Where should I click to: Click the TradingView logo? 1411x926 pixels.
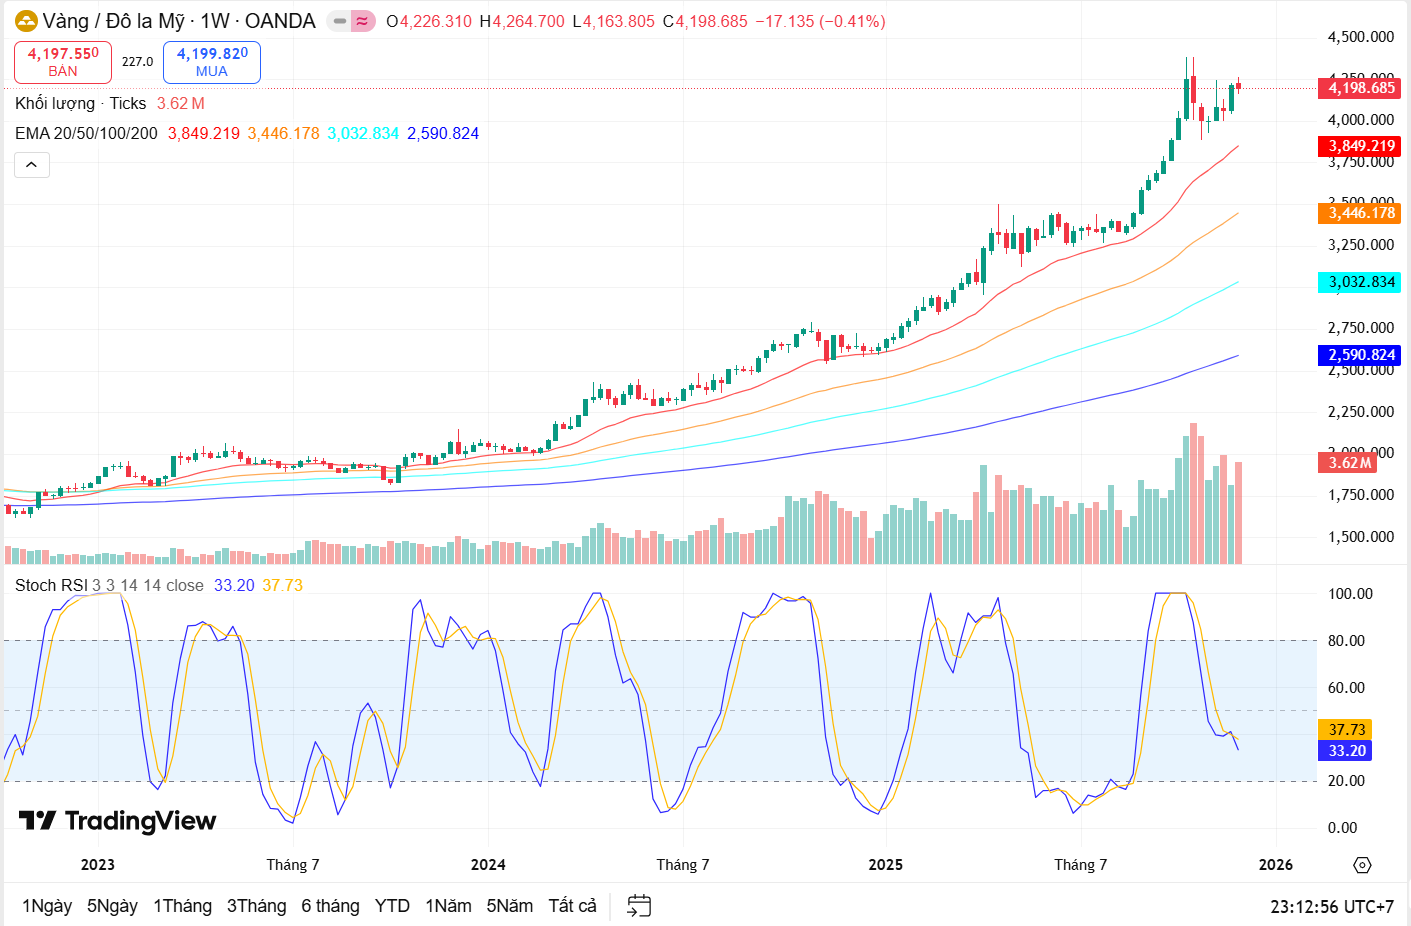pos(118,821)
